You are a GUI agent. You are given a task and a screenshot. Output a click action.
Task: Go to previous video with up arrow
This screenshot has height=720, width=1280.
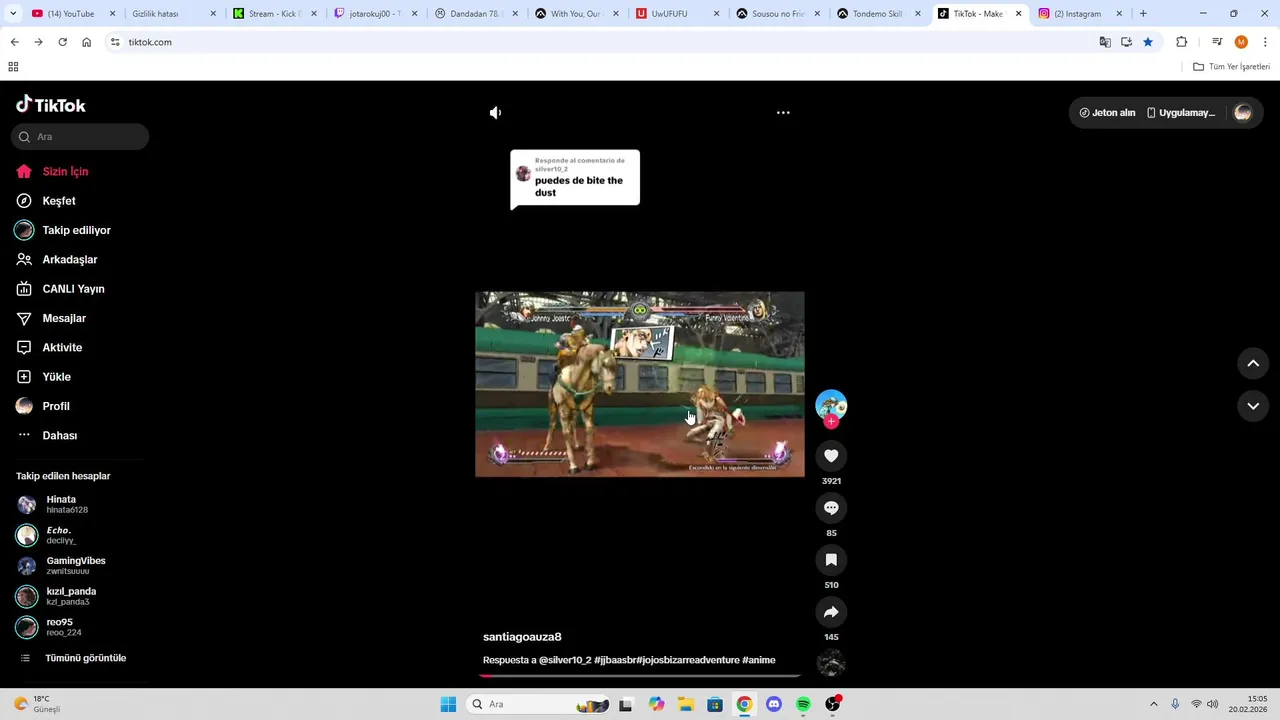click(1253, 363)
